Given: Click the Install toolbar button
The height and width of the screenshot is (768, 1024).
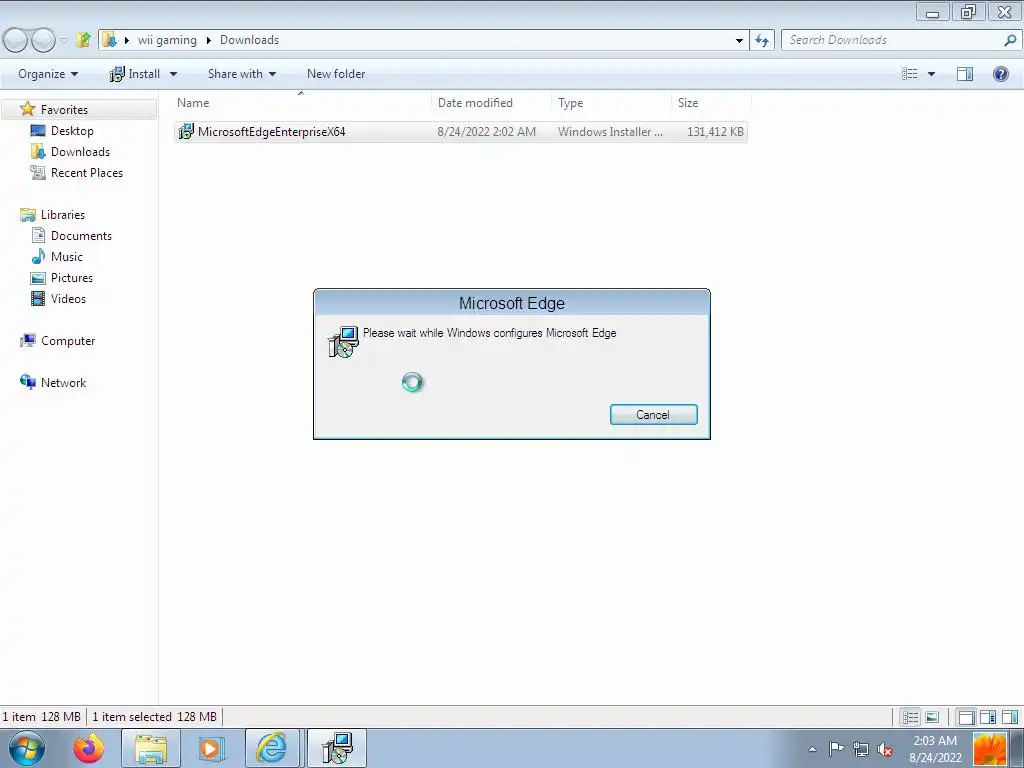Looking at the screenshot, I should point(135,74).
